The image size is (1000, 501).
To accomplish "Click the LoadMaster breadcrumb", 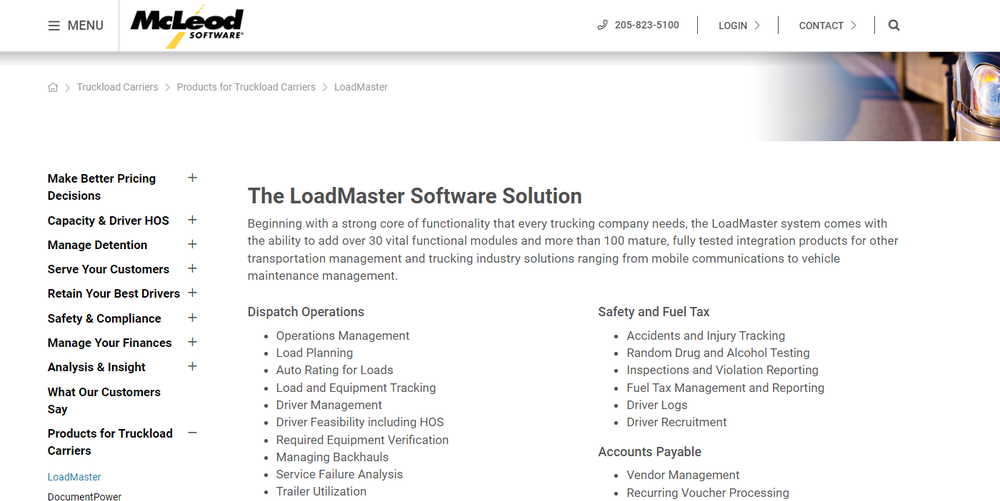I will pyautogui.click(x=361, y=87).
